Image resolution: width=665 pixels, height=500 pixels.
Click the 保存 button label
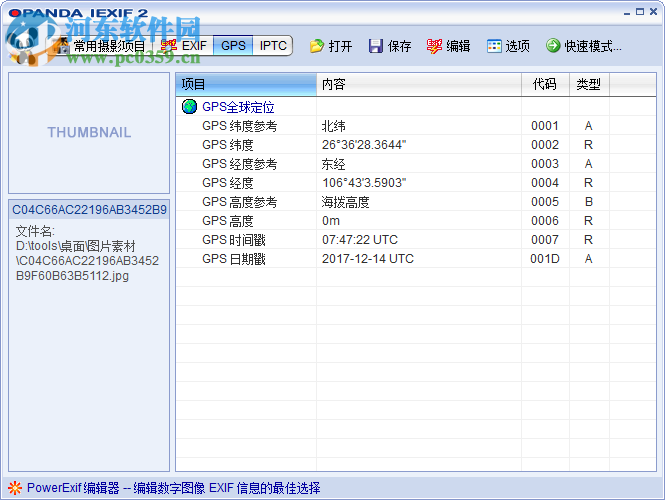point(400,46)
